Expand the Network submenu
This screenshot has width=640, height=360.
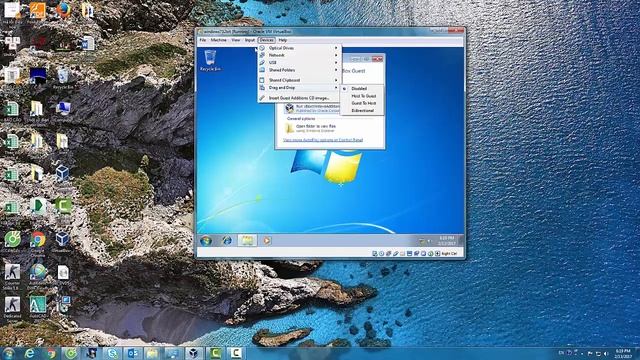click(x=299, y=55)
